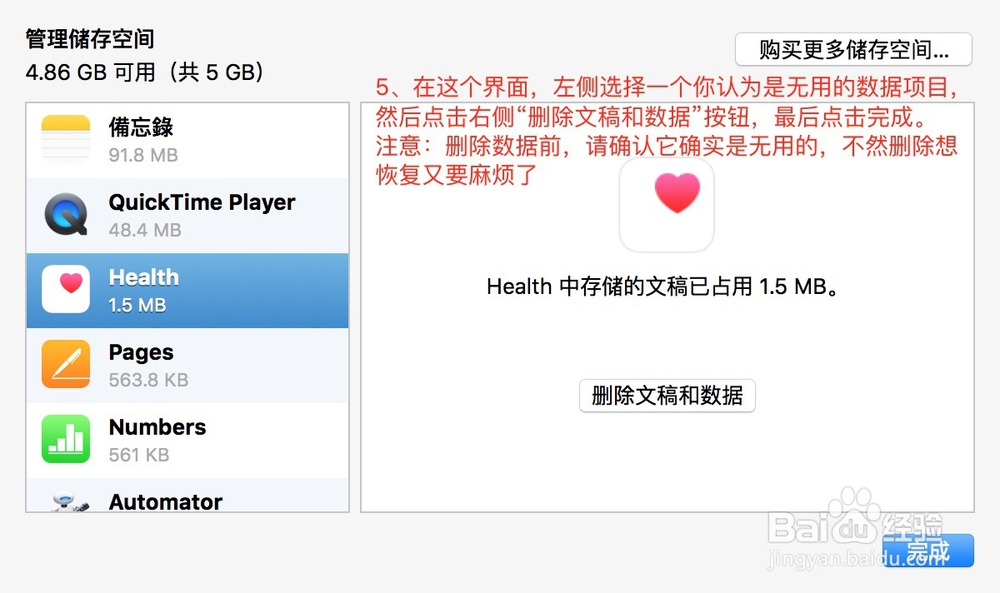Select the 備忘錄 entry name
Image resolution: width=1000 pixels, height=593 pixels.
[141, 127]
